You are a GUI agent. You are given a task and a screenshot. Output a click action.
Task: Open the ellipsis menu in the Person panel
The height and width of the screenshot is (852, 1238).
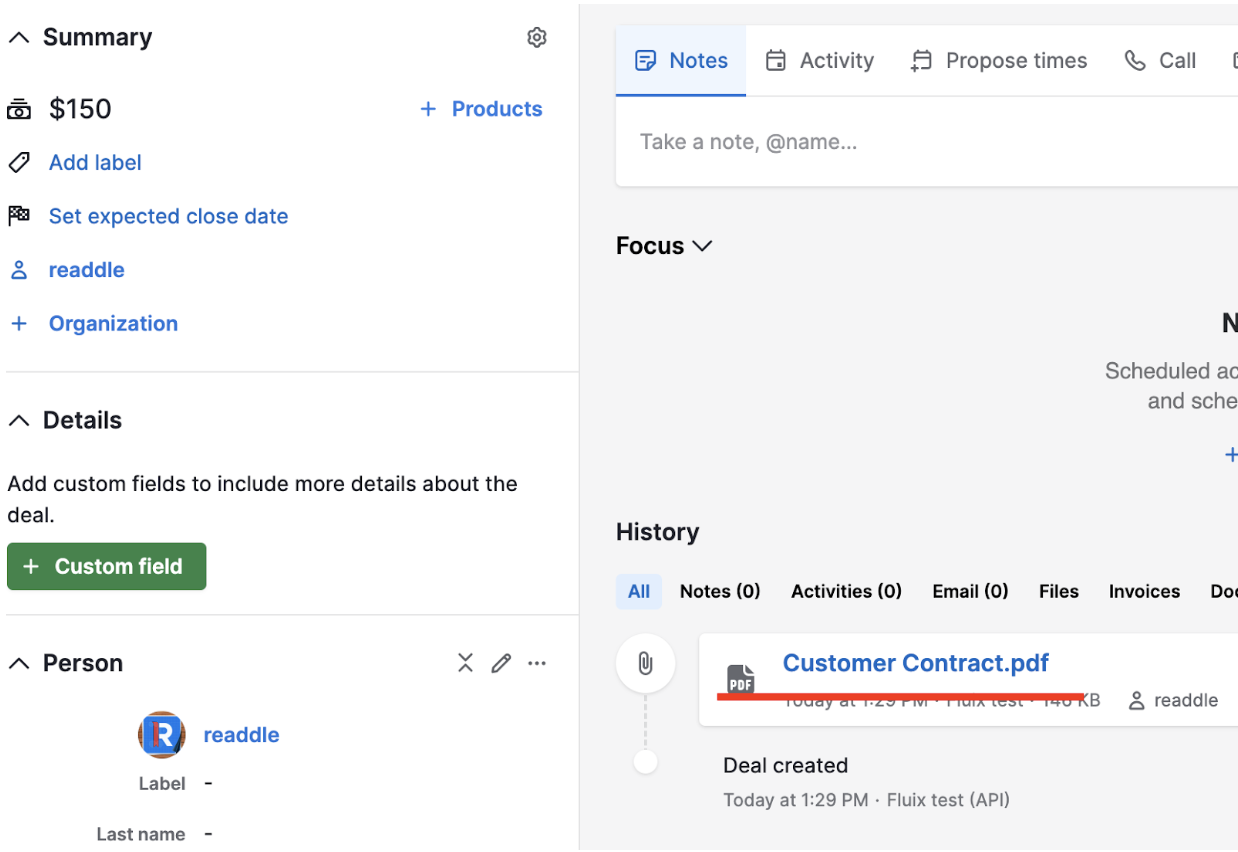click(537, 663)
